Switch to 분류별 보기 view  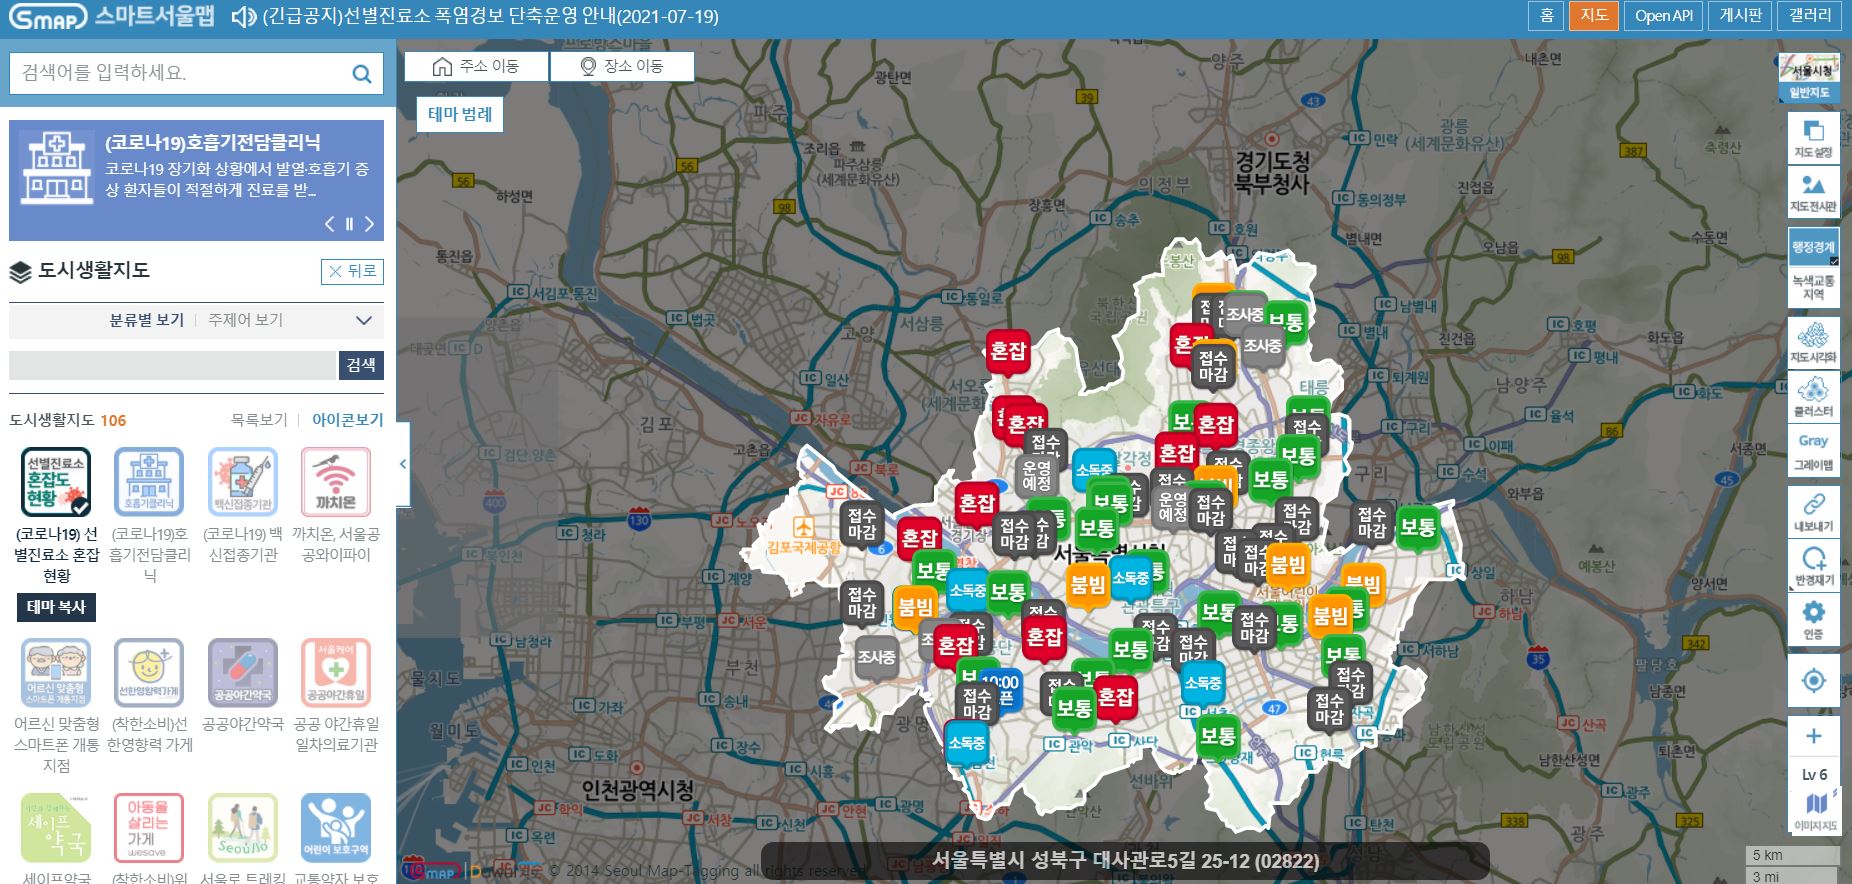click(146, 320)
